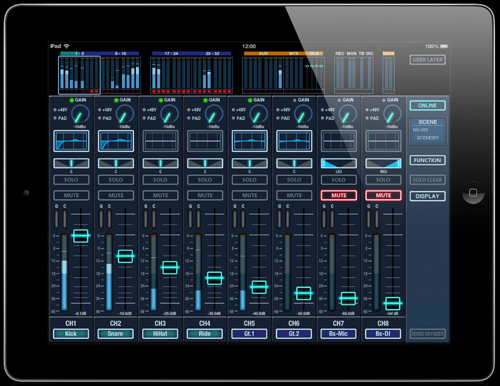
Task: Unmute channel CH7
Action: [339, 195]
